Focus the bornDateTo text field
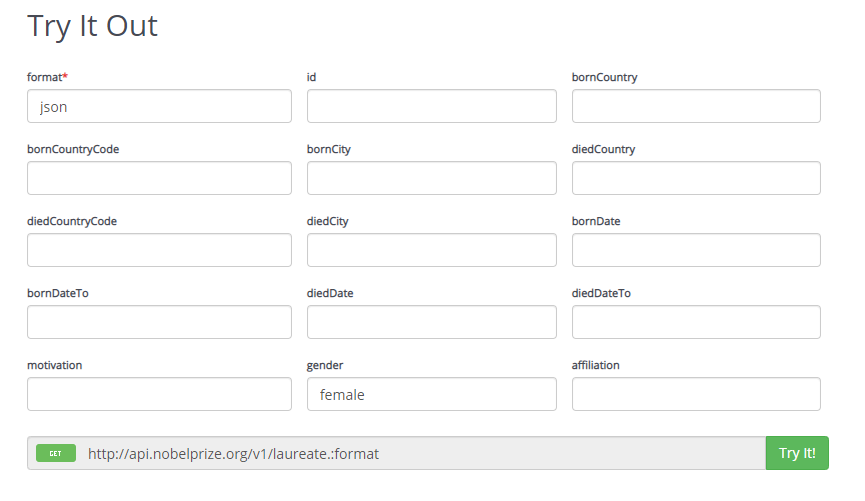Viewport: 865px width, 501px height. click(159, 322)
